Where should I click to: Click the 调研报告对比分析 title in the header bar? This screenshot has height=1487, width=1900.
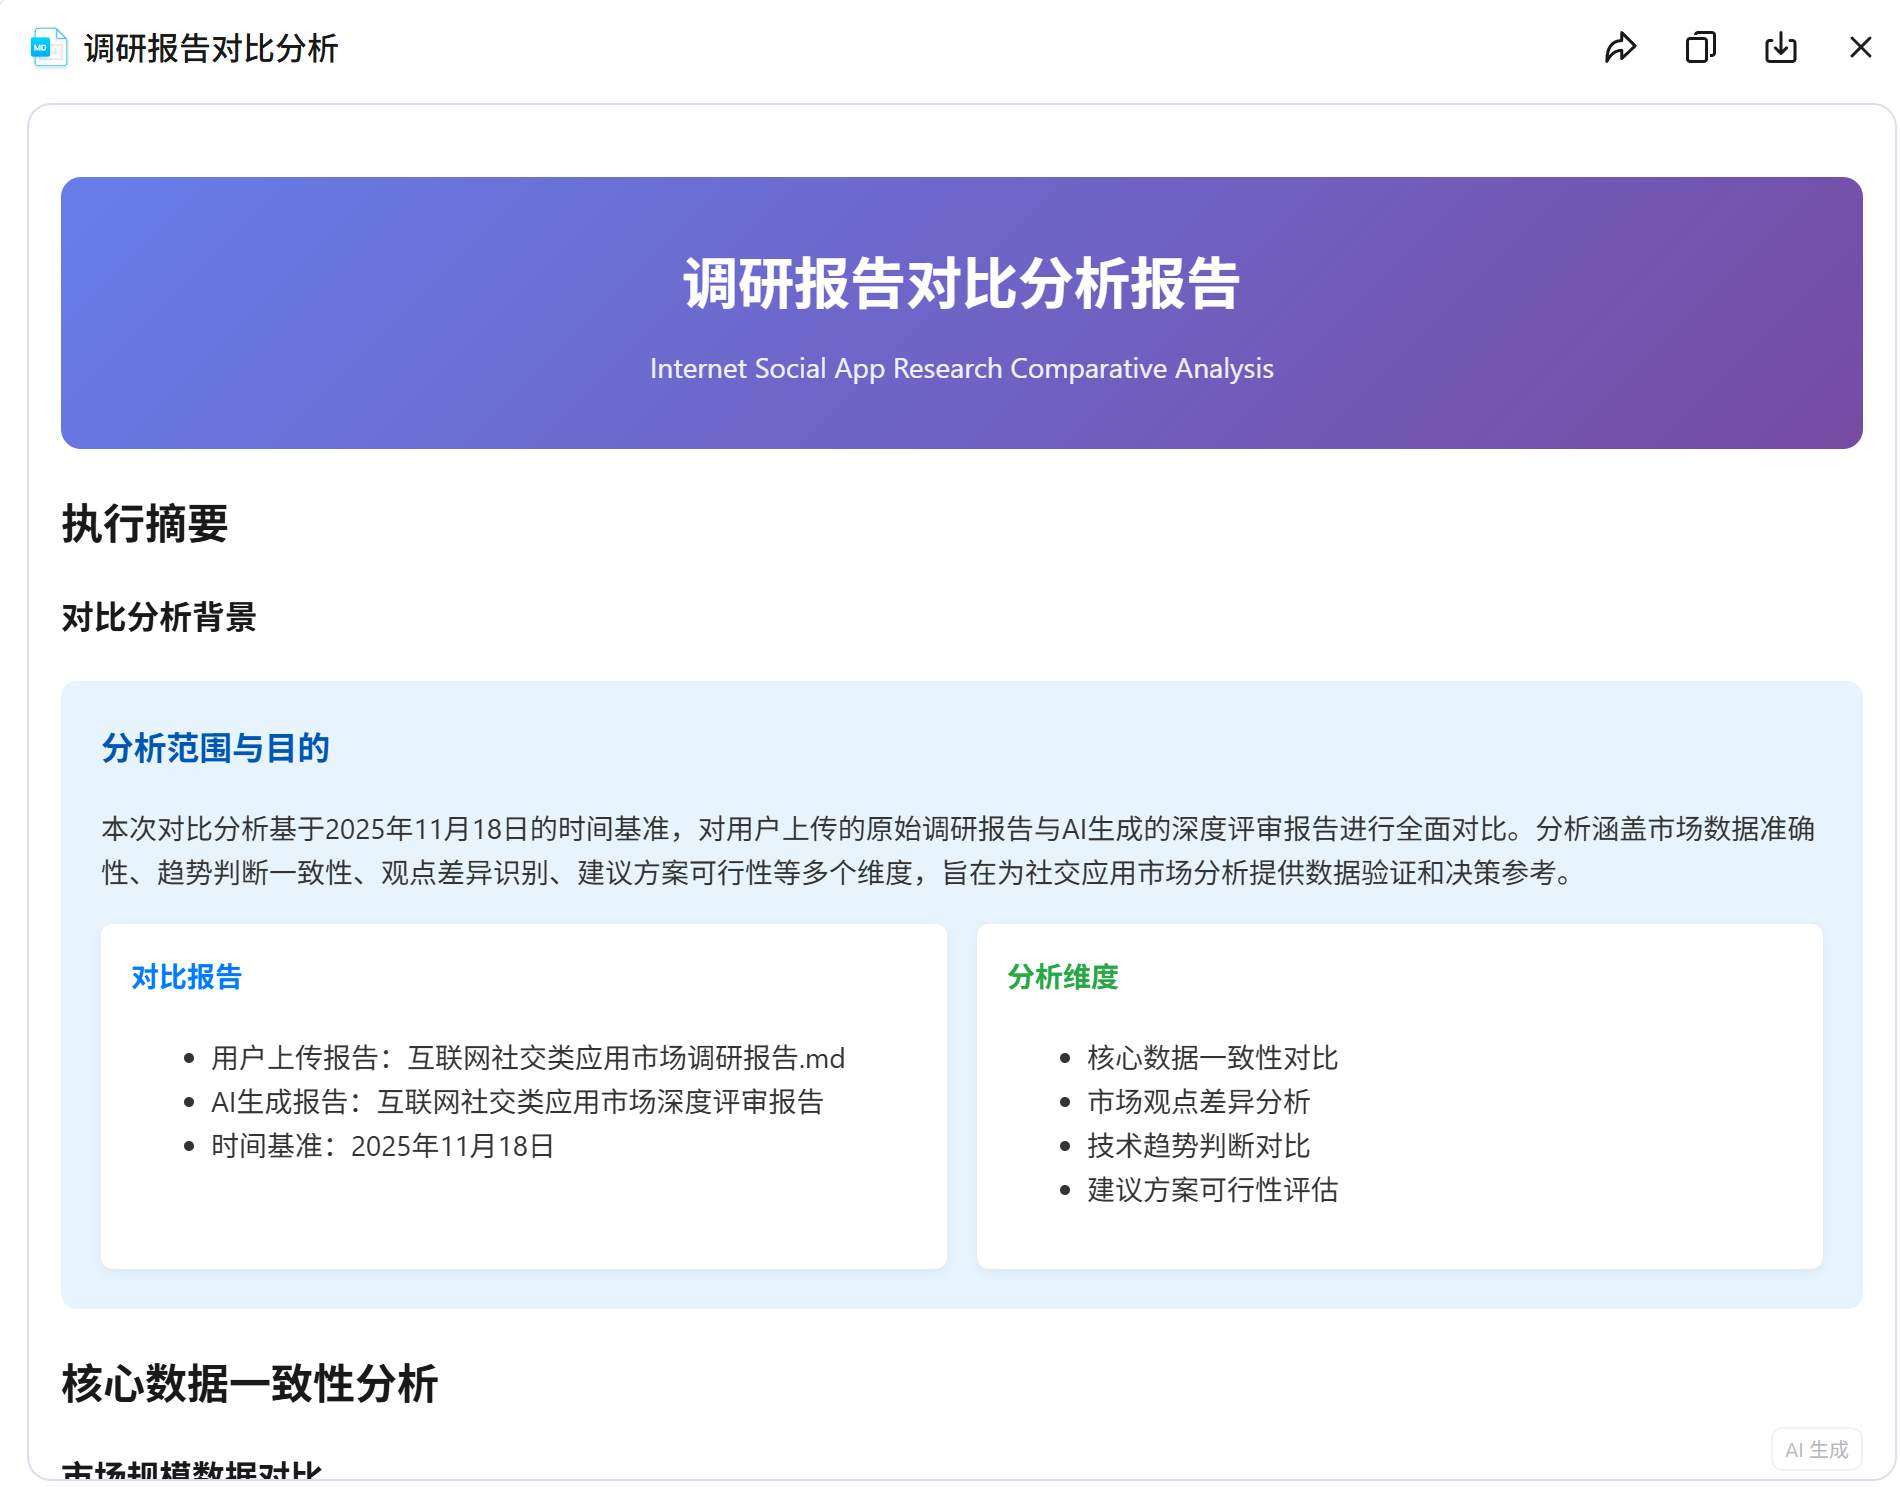[211, 47]
